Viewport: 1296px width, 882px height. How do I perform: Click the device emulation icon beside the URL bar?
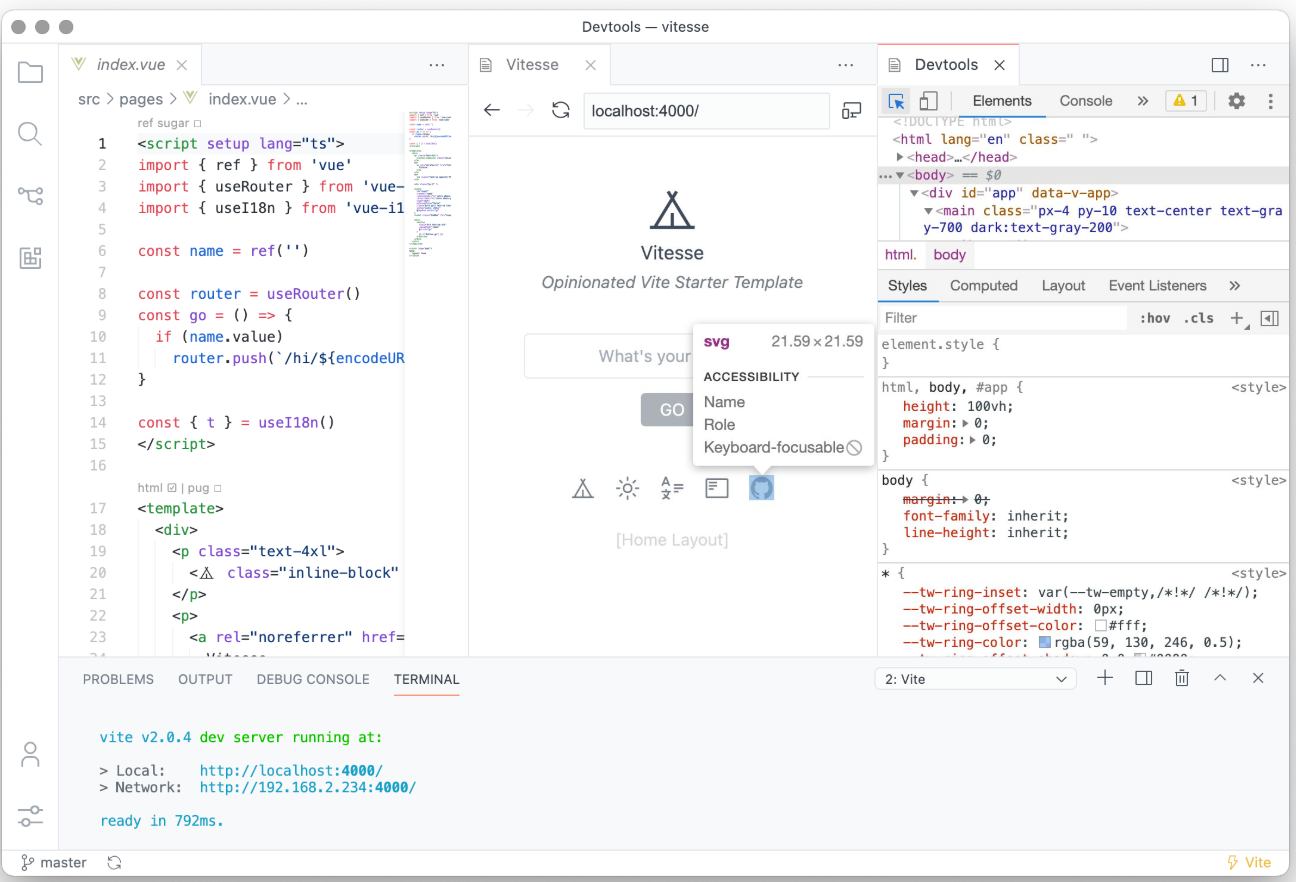pos(852,110)
